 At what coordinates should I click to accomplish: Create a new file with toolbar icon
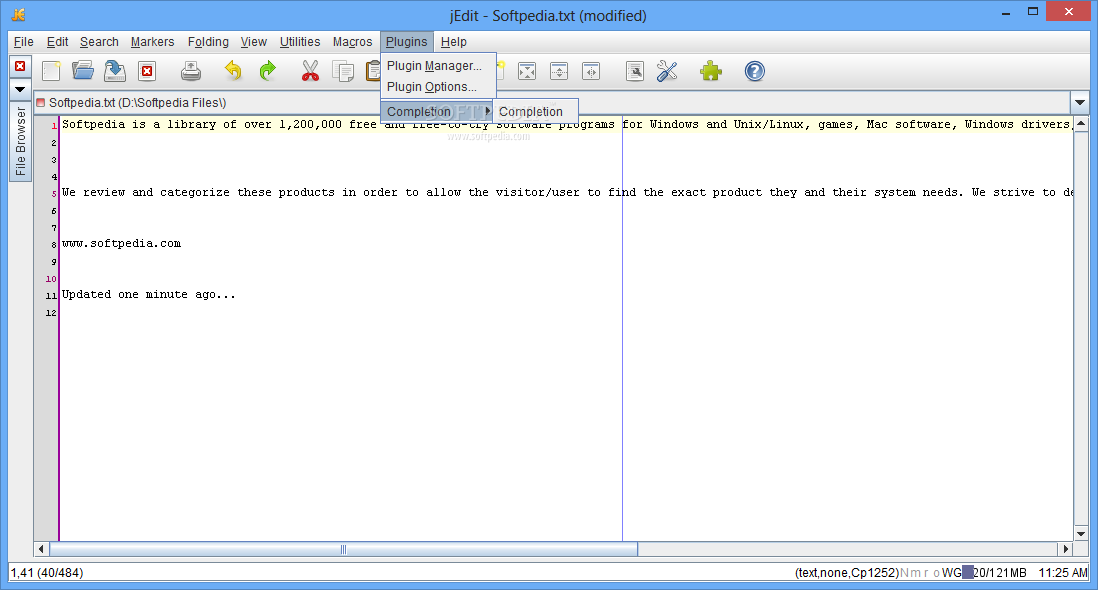point(51,71)
